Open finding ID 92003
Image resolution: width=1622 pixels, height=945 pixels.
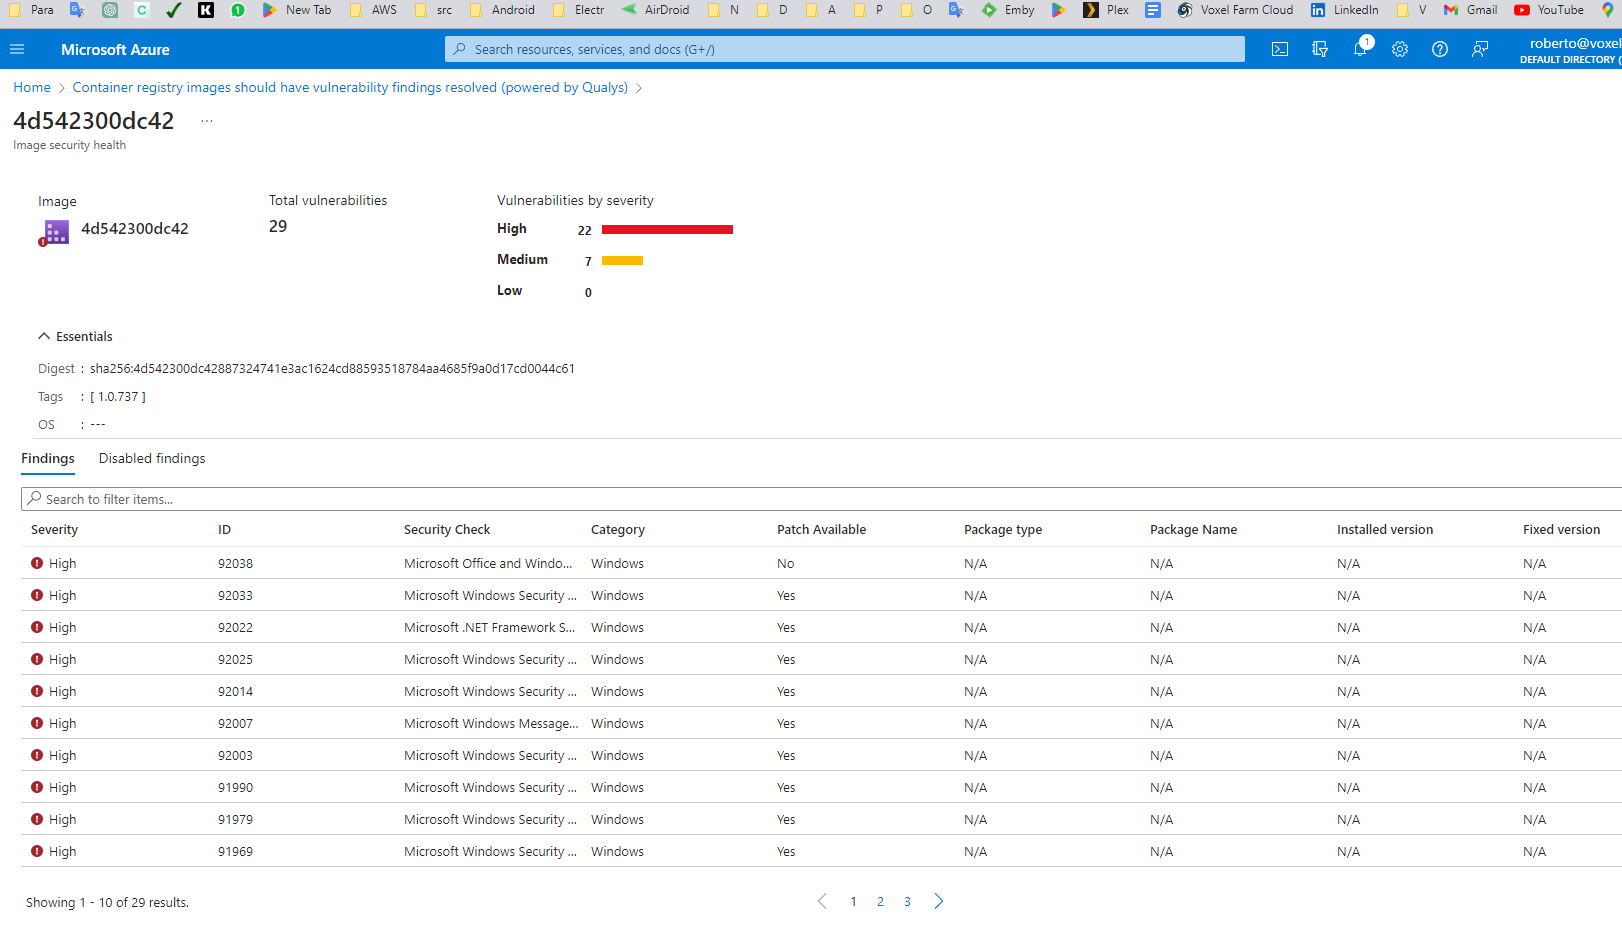coord(235,756)
